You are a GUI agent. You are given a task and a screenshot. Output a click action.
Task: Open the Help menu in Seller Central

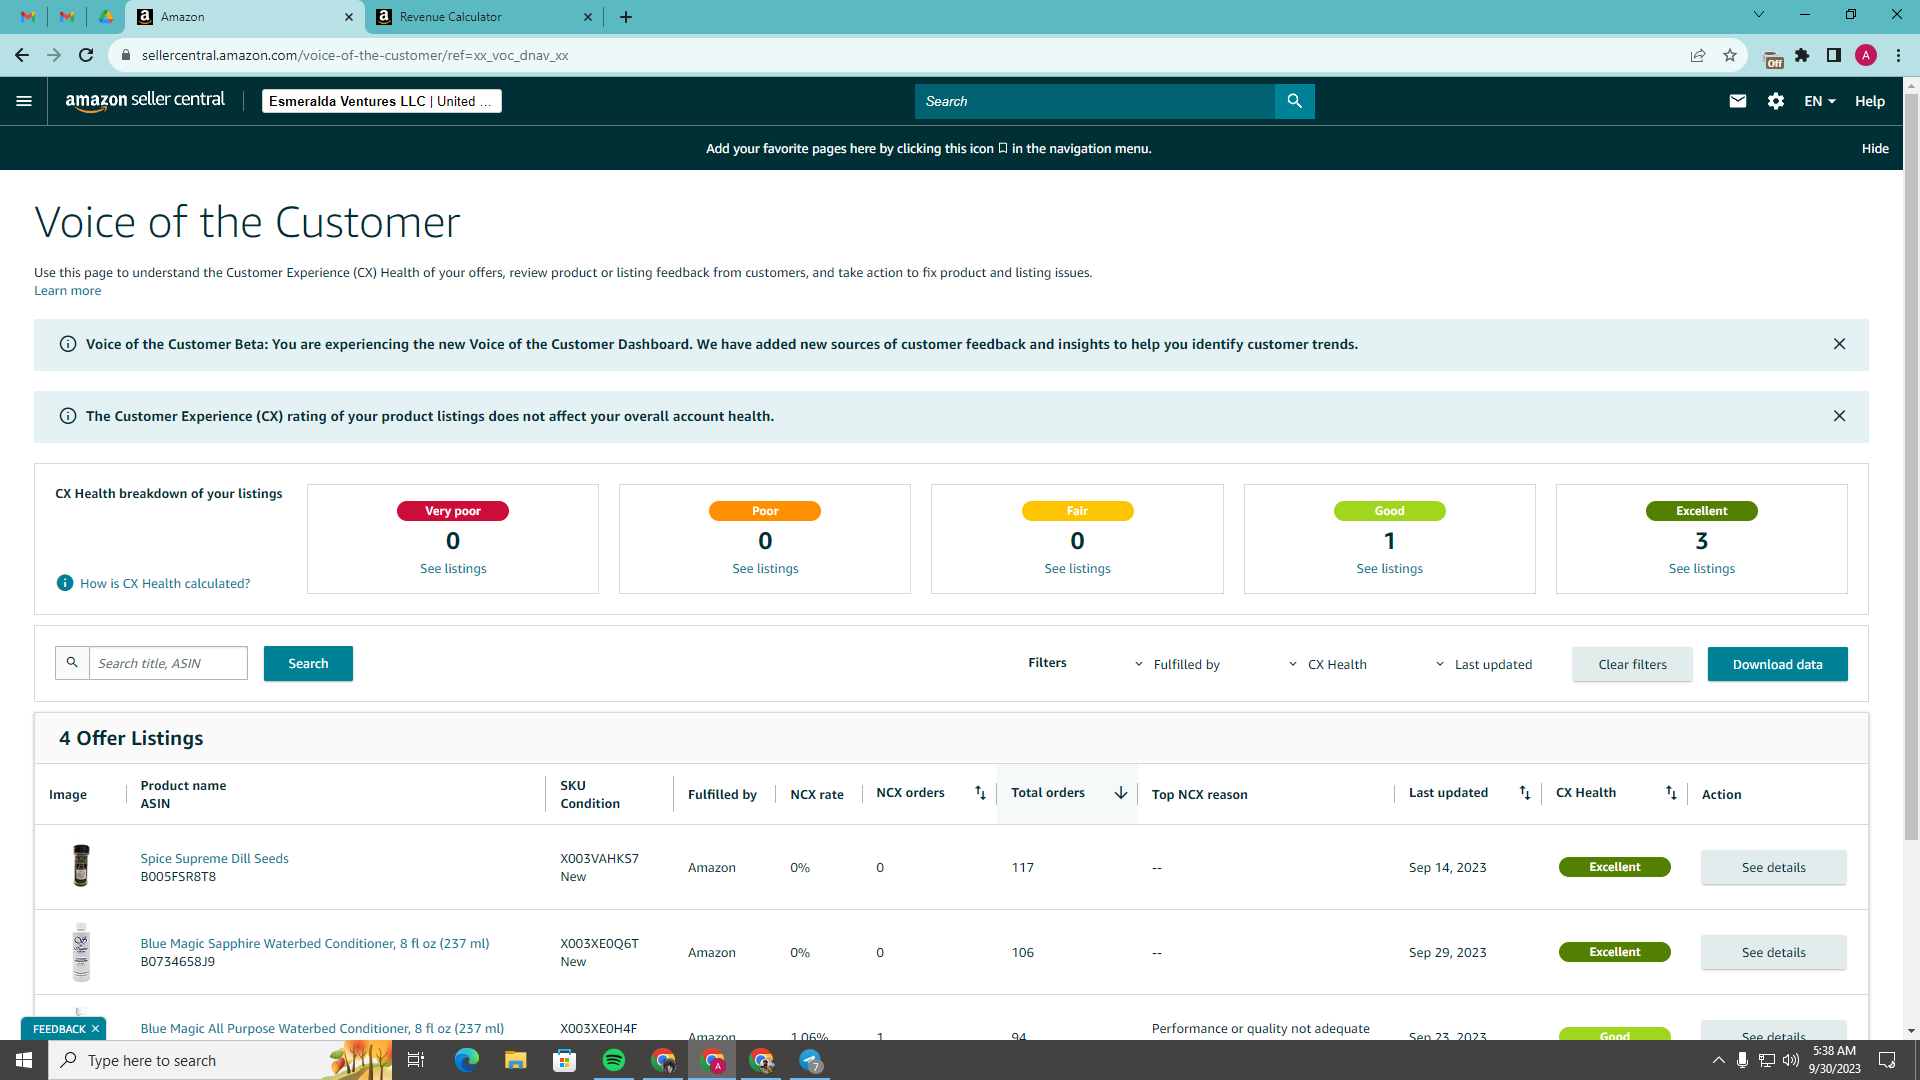pyautogui.click(x=1870, y=101)
